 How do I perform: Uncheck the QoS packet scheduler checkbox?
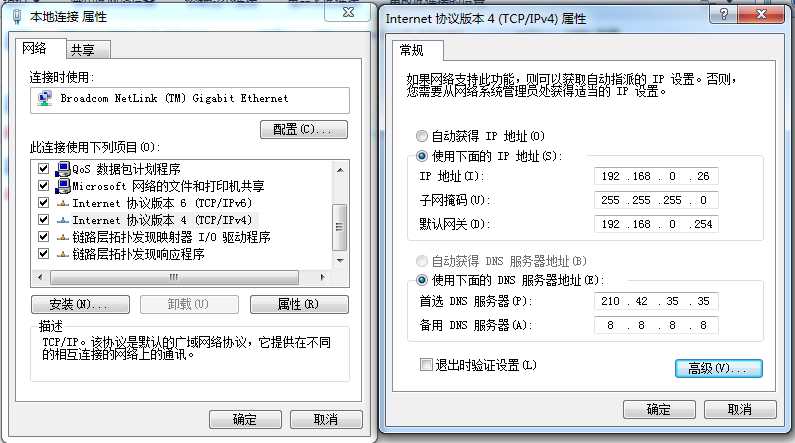[x=44, y=169]
